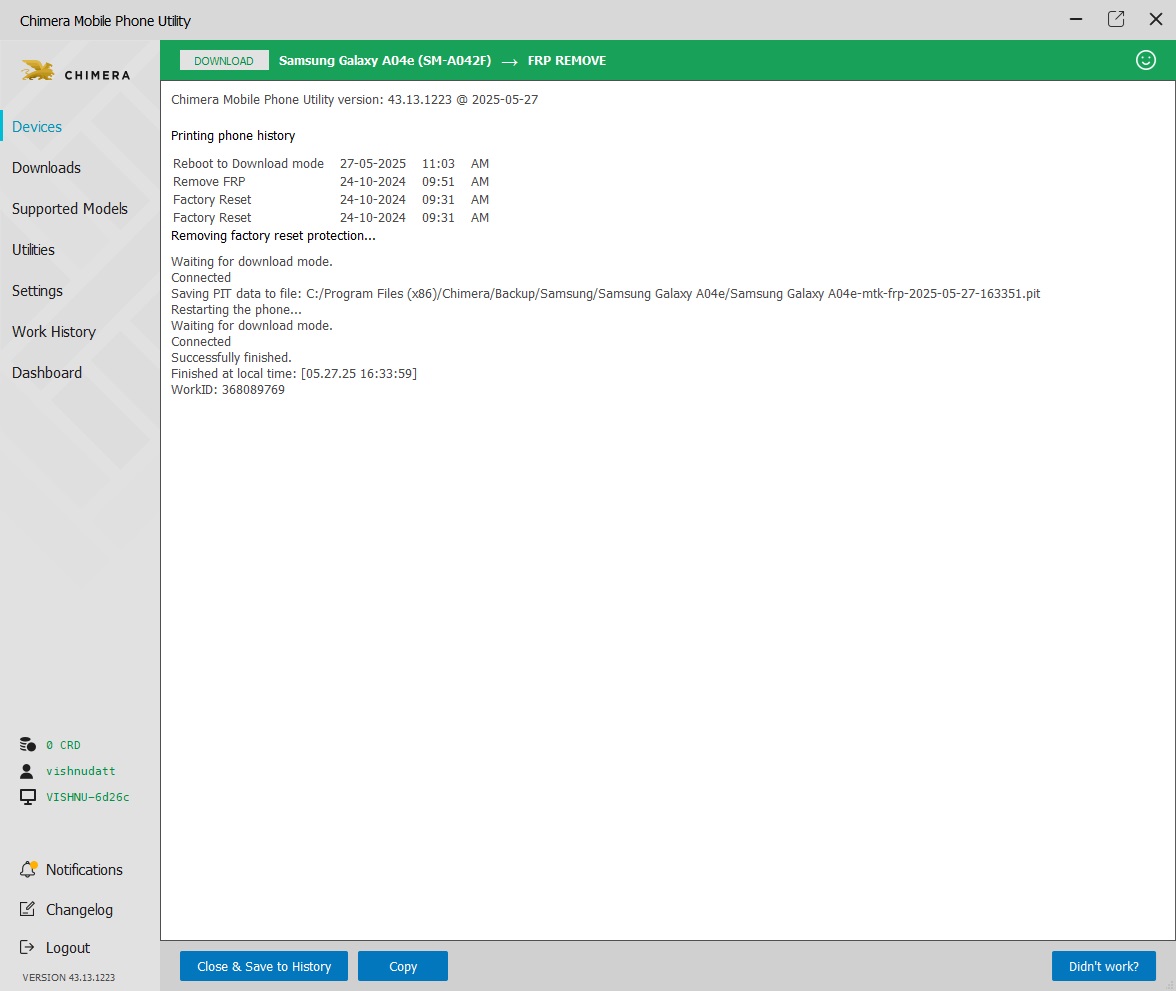The height and width of the screenshot is (991, 1176).
Task: Click Reboot to Download mode row
Action: (331, 164)
